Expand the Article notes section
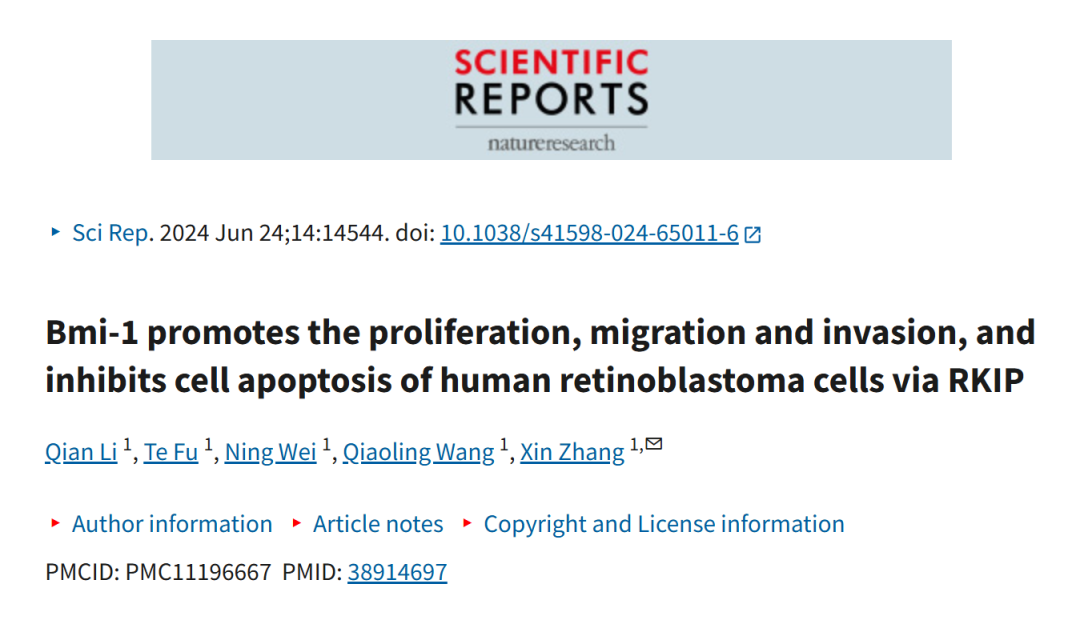This screenshot has height=620, width=1080. click(377, 524)
